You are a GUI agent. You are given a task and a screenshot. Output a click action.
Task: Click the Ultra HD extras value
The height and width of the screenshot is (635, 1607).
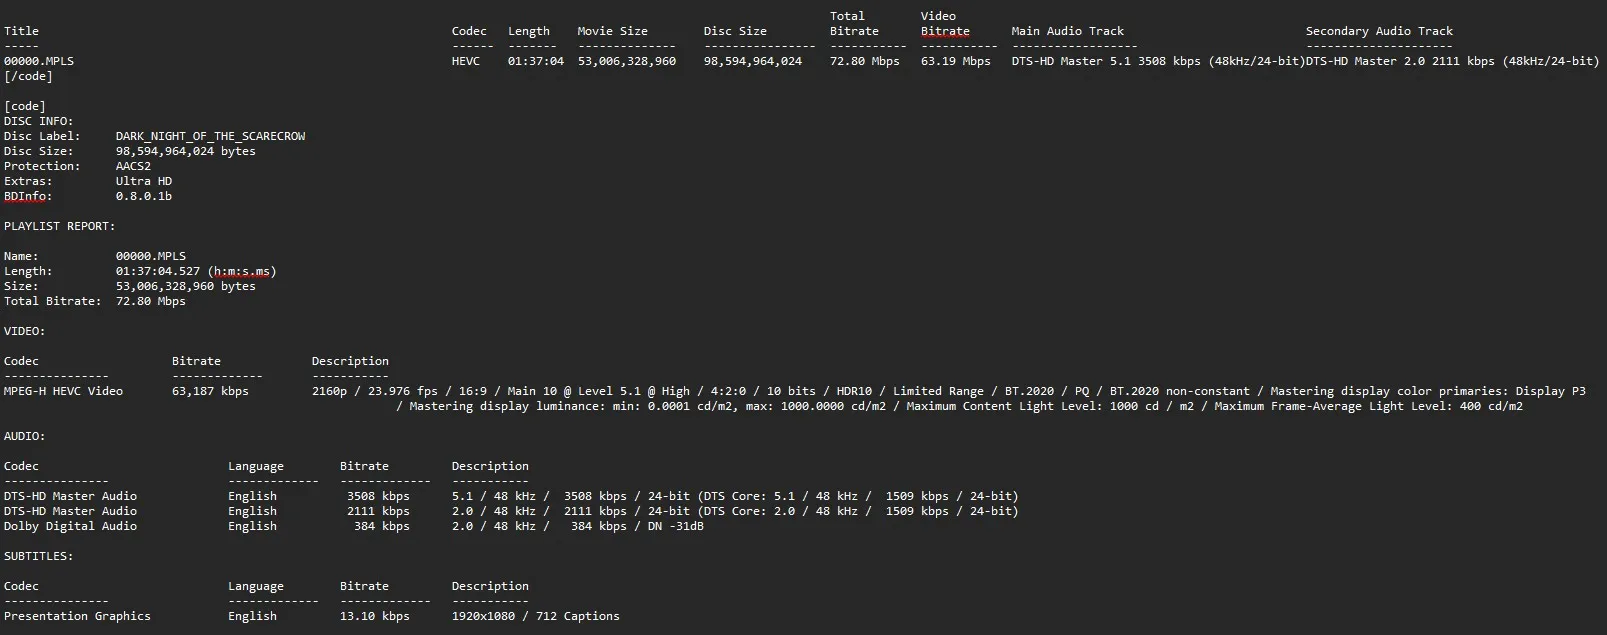[144, 181]
